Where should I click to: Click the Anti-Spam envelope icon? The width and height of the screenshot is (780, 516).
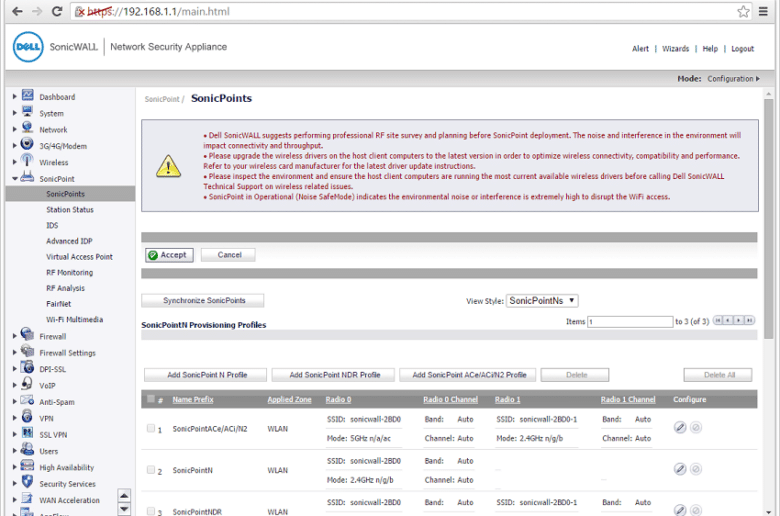click(x=27, y=400)
